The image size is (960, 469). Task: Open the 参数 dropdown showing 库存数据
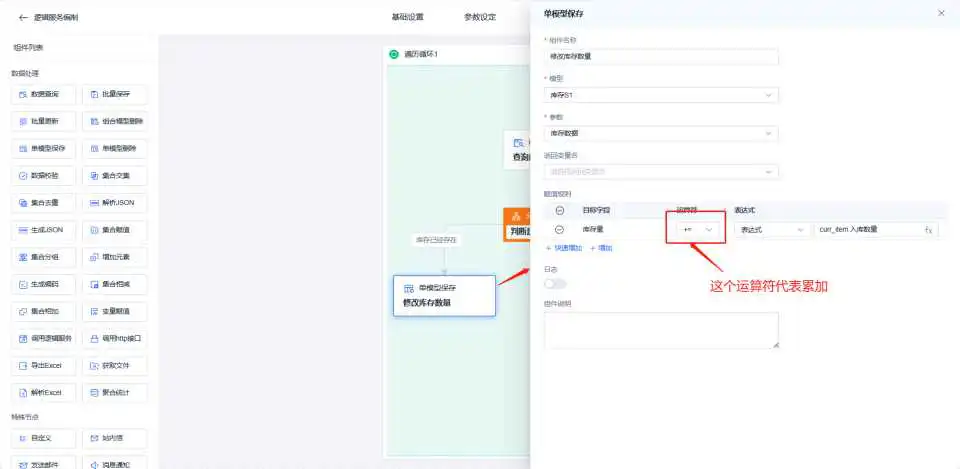coord(661,133)
